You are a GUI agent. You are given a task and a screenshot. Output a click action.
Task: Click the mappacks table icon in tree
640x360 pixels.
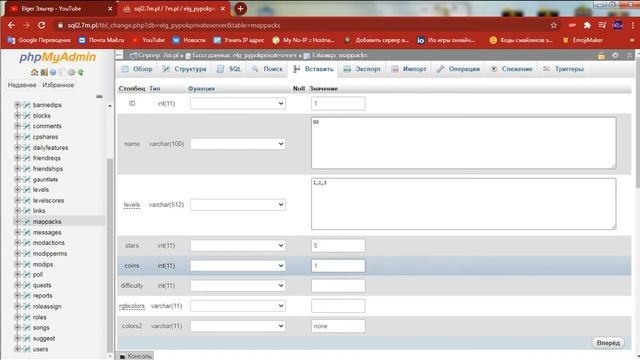[x=27, y=222]
